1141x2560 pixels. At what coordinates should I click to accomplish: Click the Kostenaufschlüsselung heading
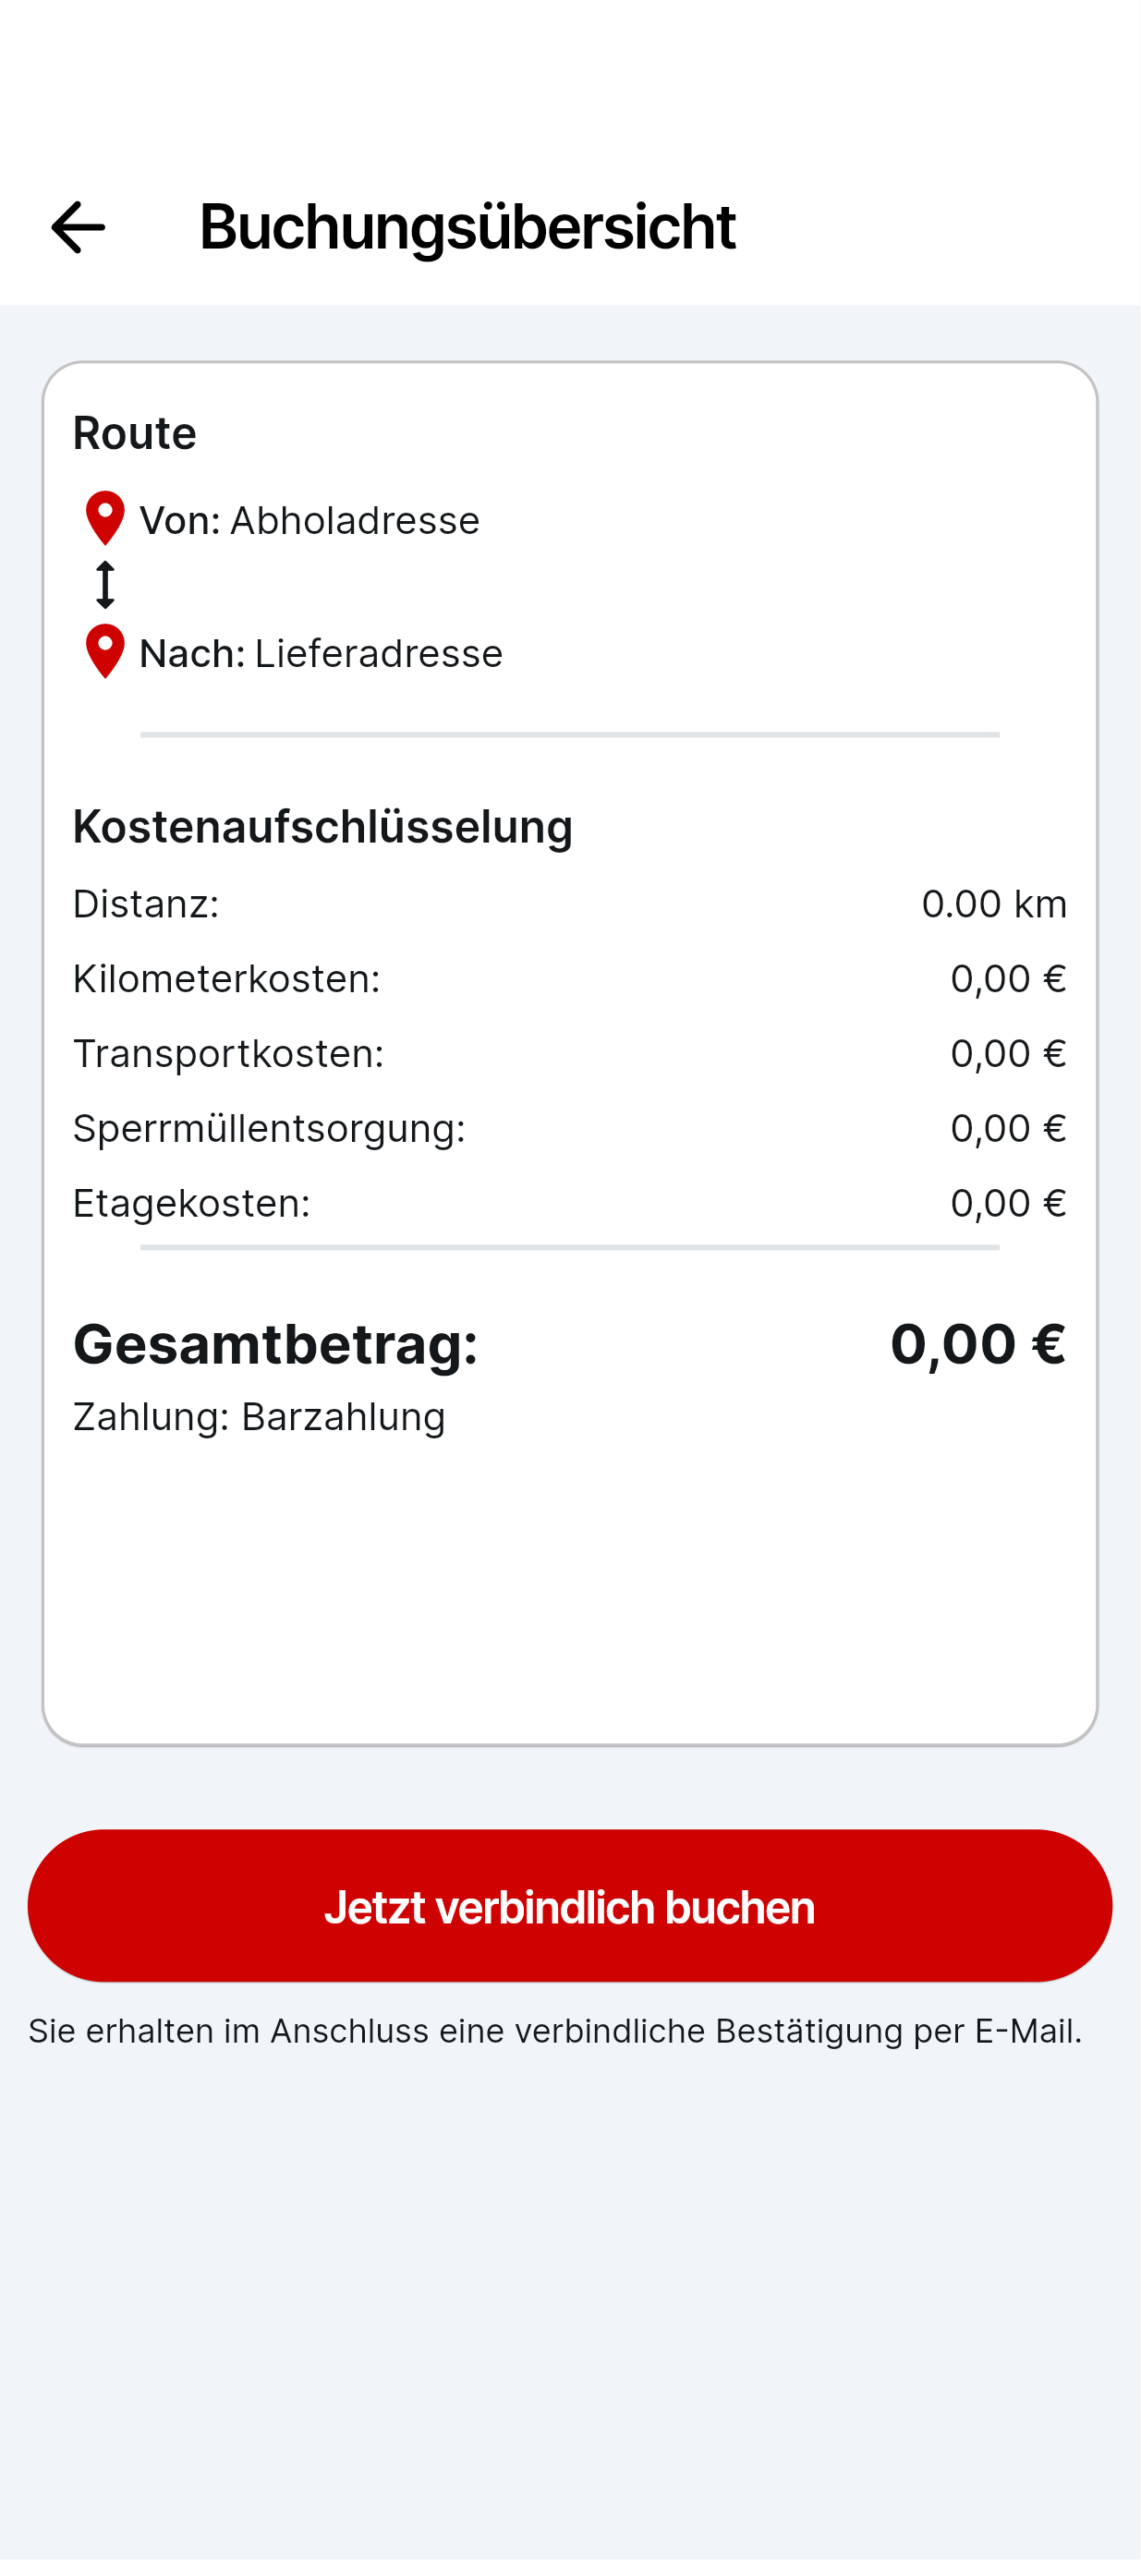pos(322,827)
